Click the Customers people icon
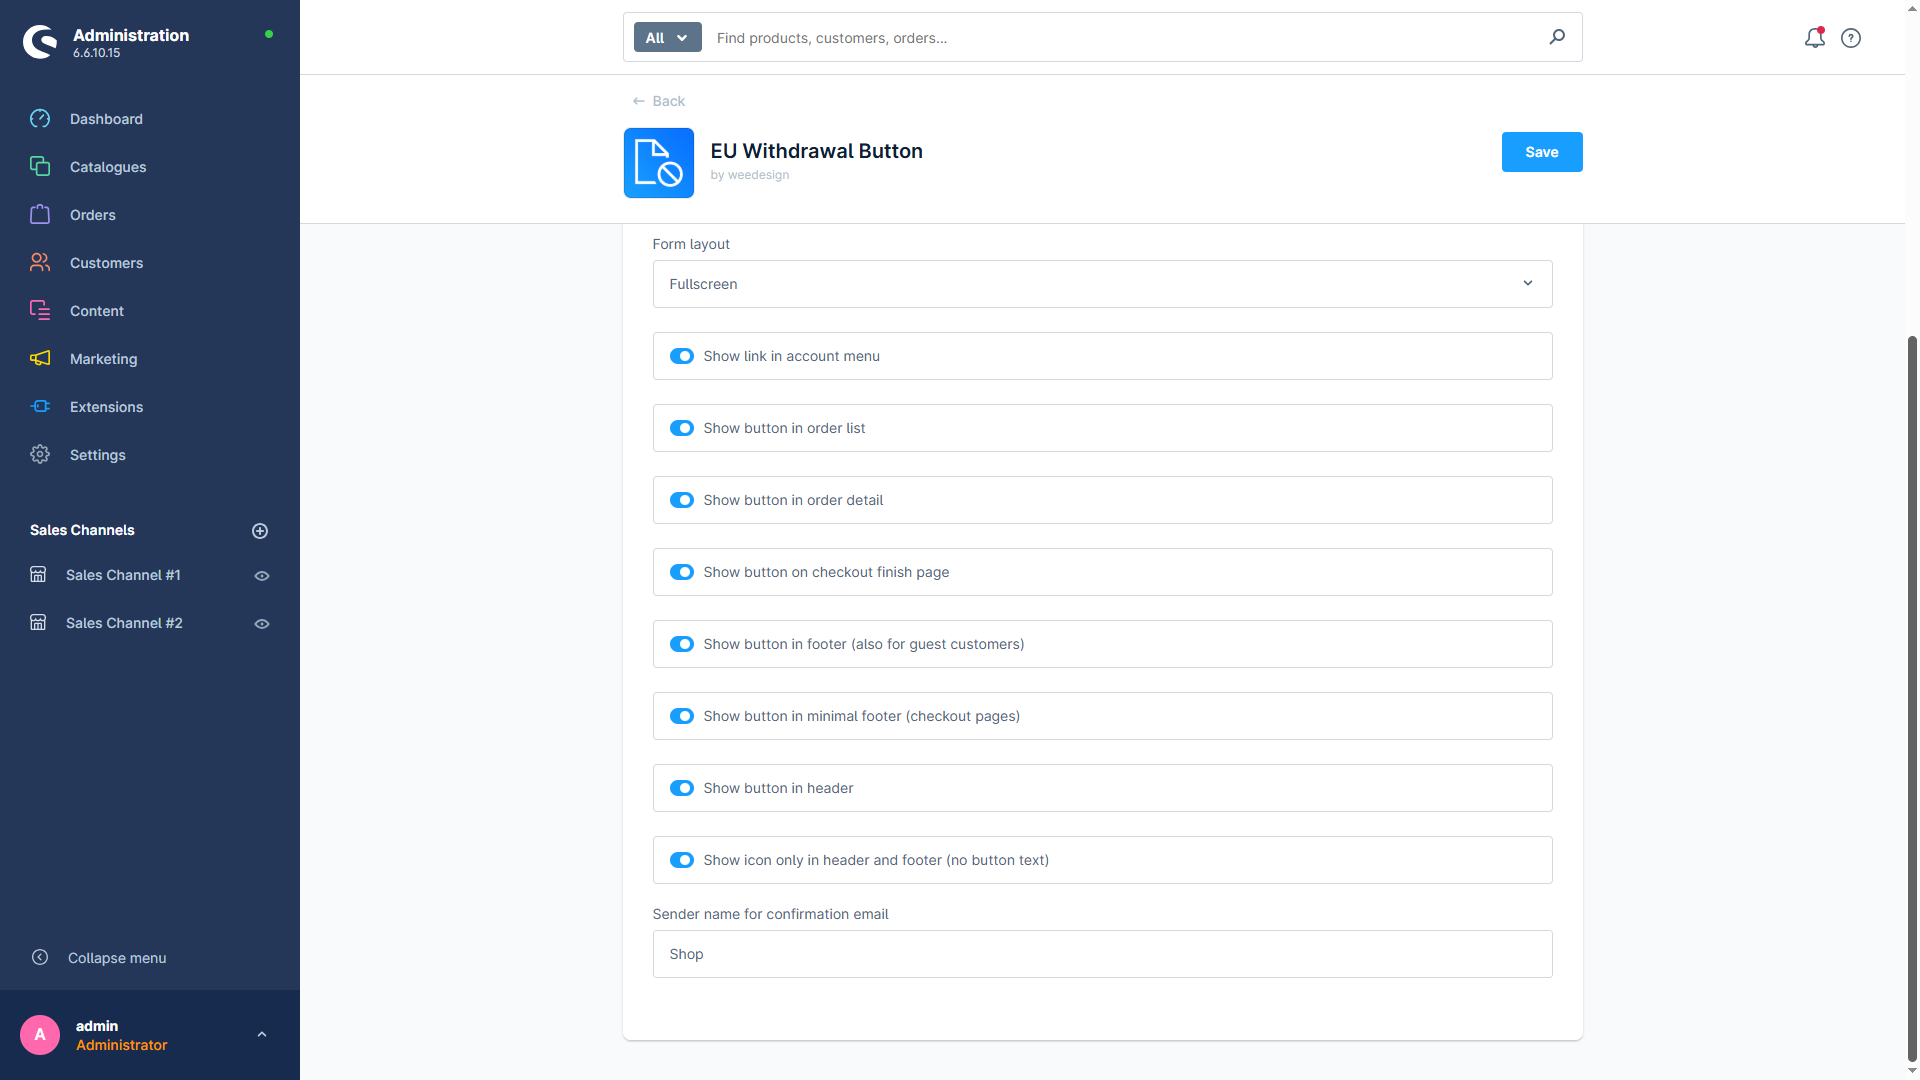 (x=40, y=263)
